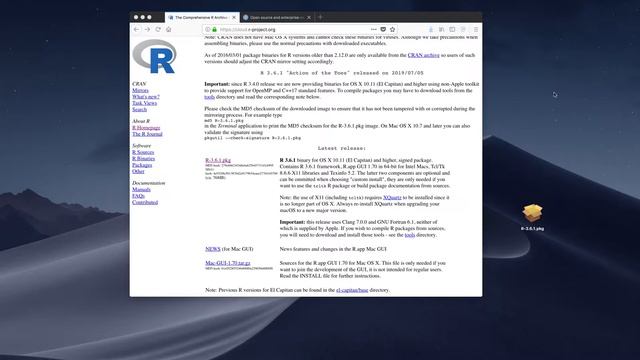Open the Contributed link

pyautogui.click(x=145, y=202)
